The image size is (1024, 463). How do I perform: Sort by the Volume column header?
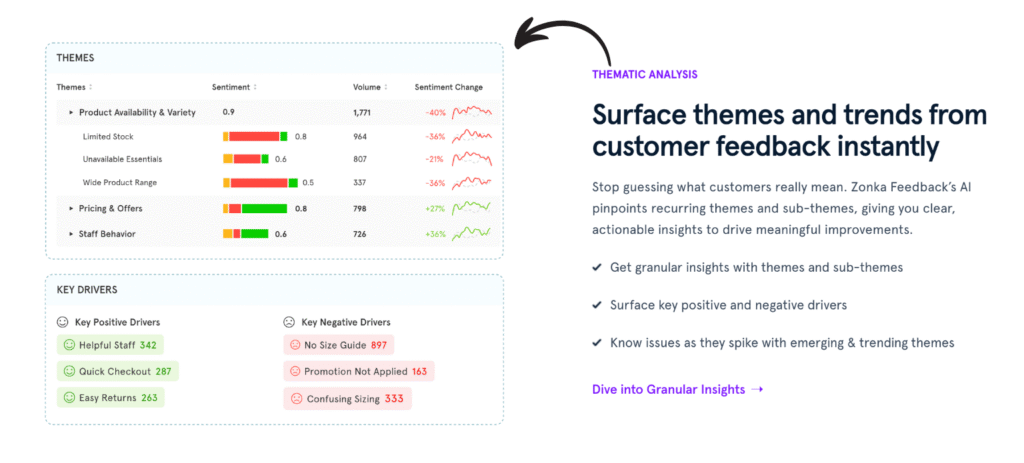click(370, 87)
